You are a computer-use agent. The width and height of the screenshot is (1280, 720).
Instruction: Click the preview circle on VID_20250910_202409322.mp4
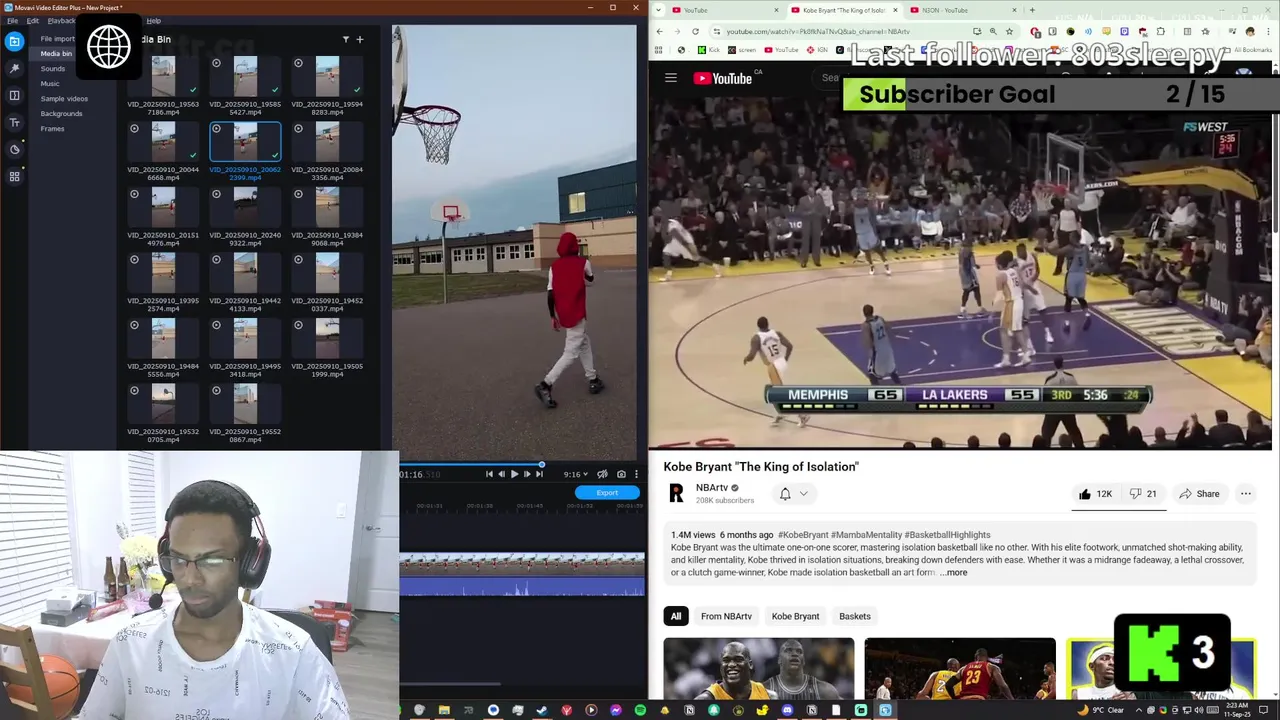click(x=216, y=194)
